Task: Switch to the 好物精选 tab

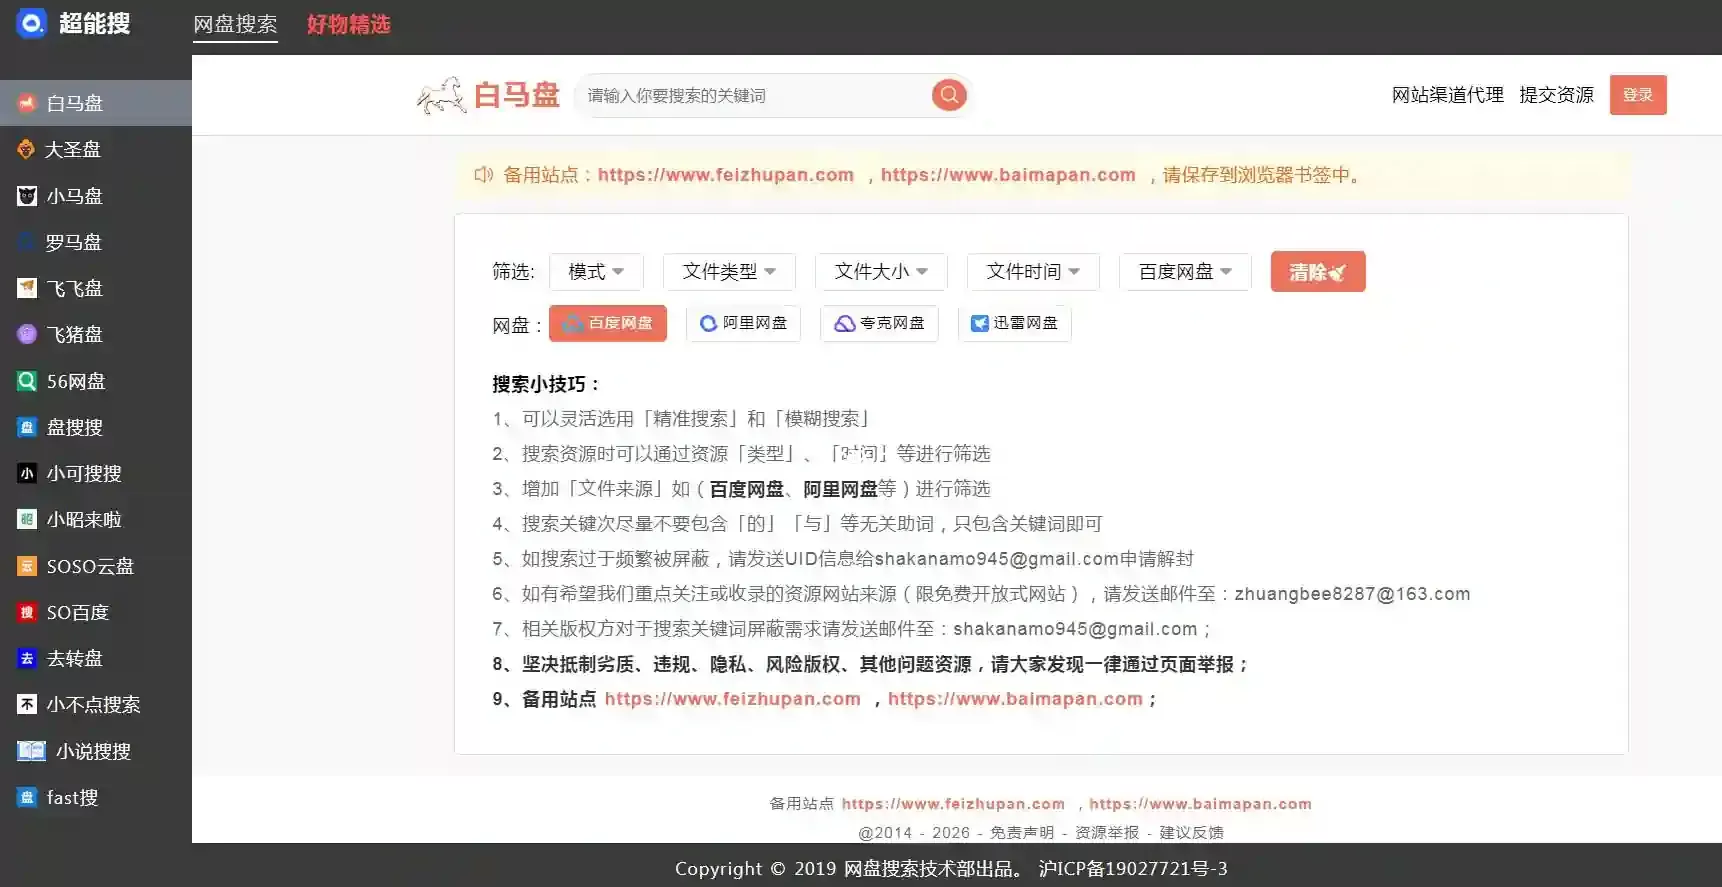Action: click(x=348, y=24)
